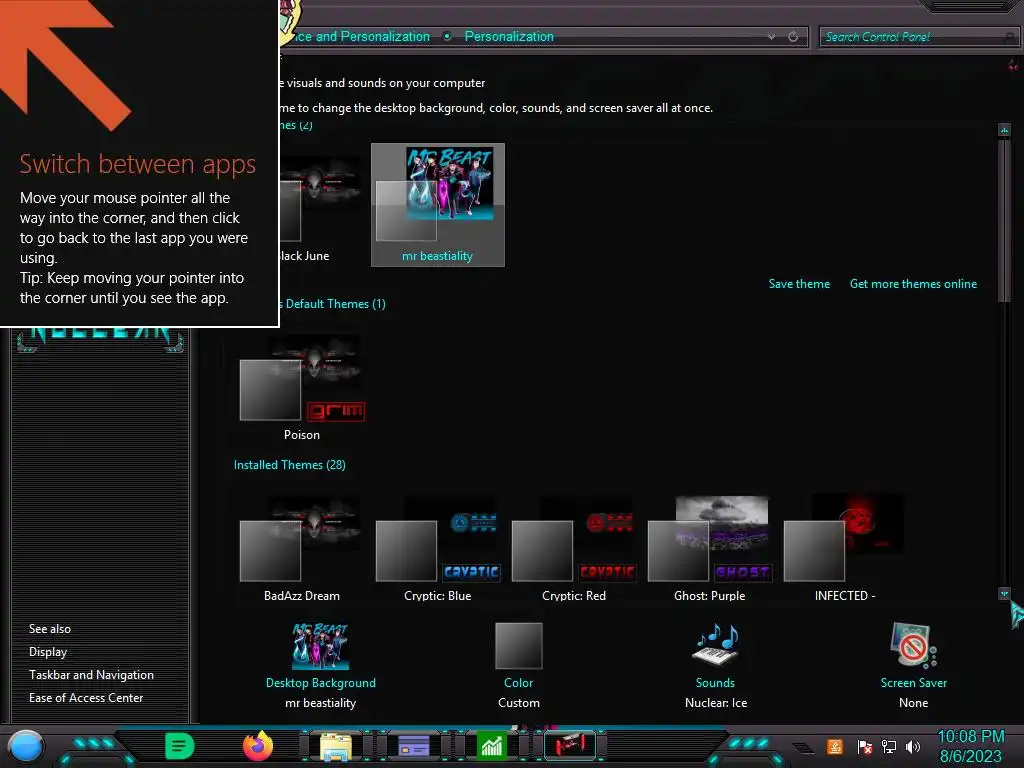Click Save theme

[799, 283]
